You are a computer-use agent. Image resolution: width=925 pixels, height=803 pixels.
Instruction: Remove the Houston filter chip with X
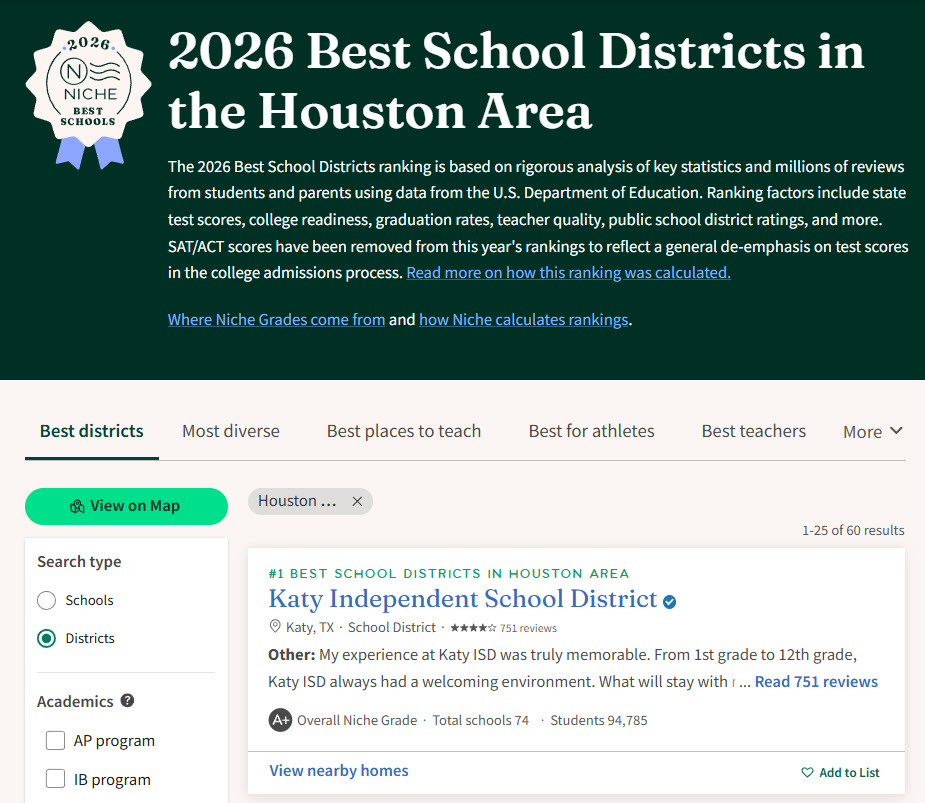click(x=357, y=501)
